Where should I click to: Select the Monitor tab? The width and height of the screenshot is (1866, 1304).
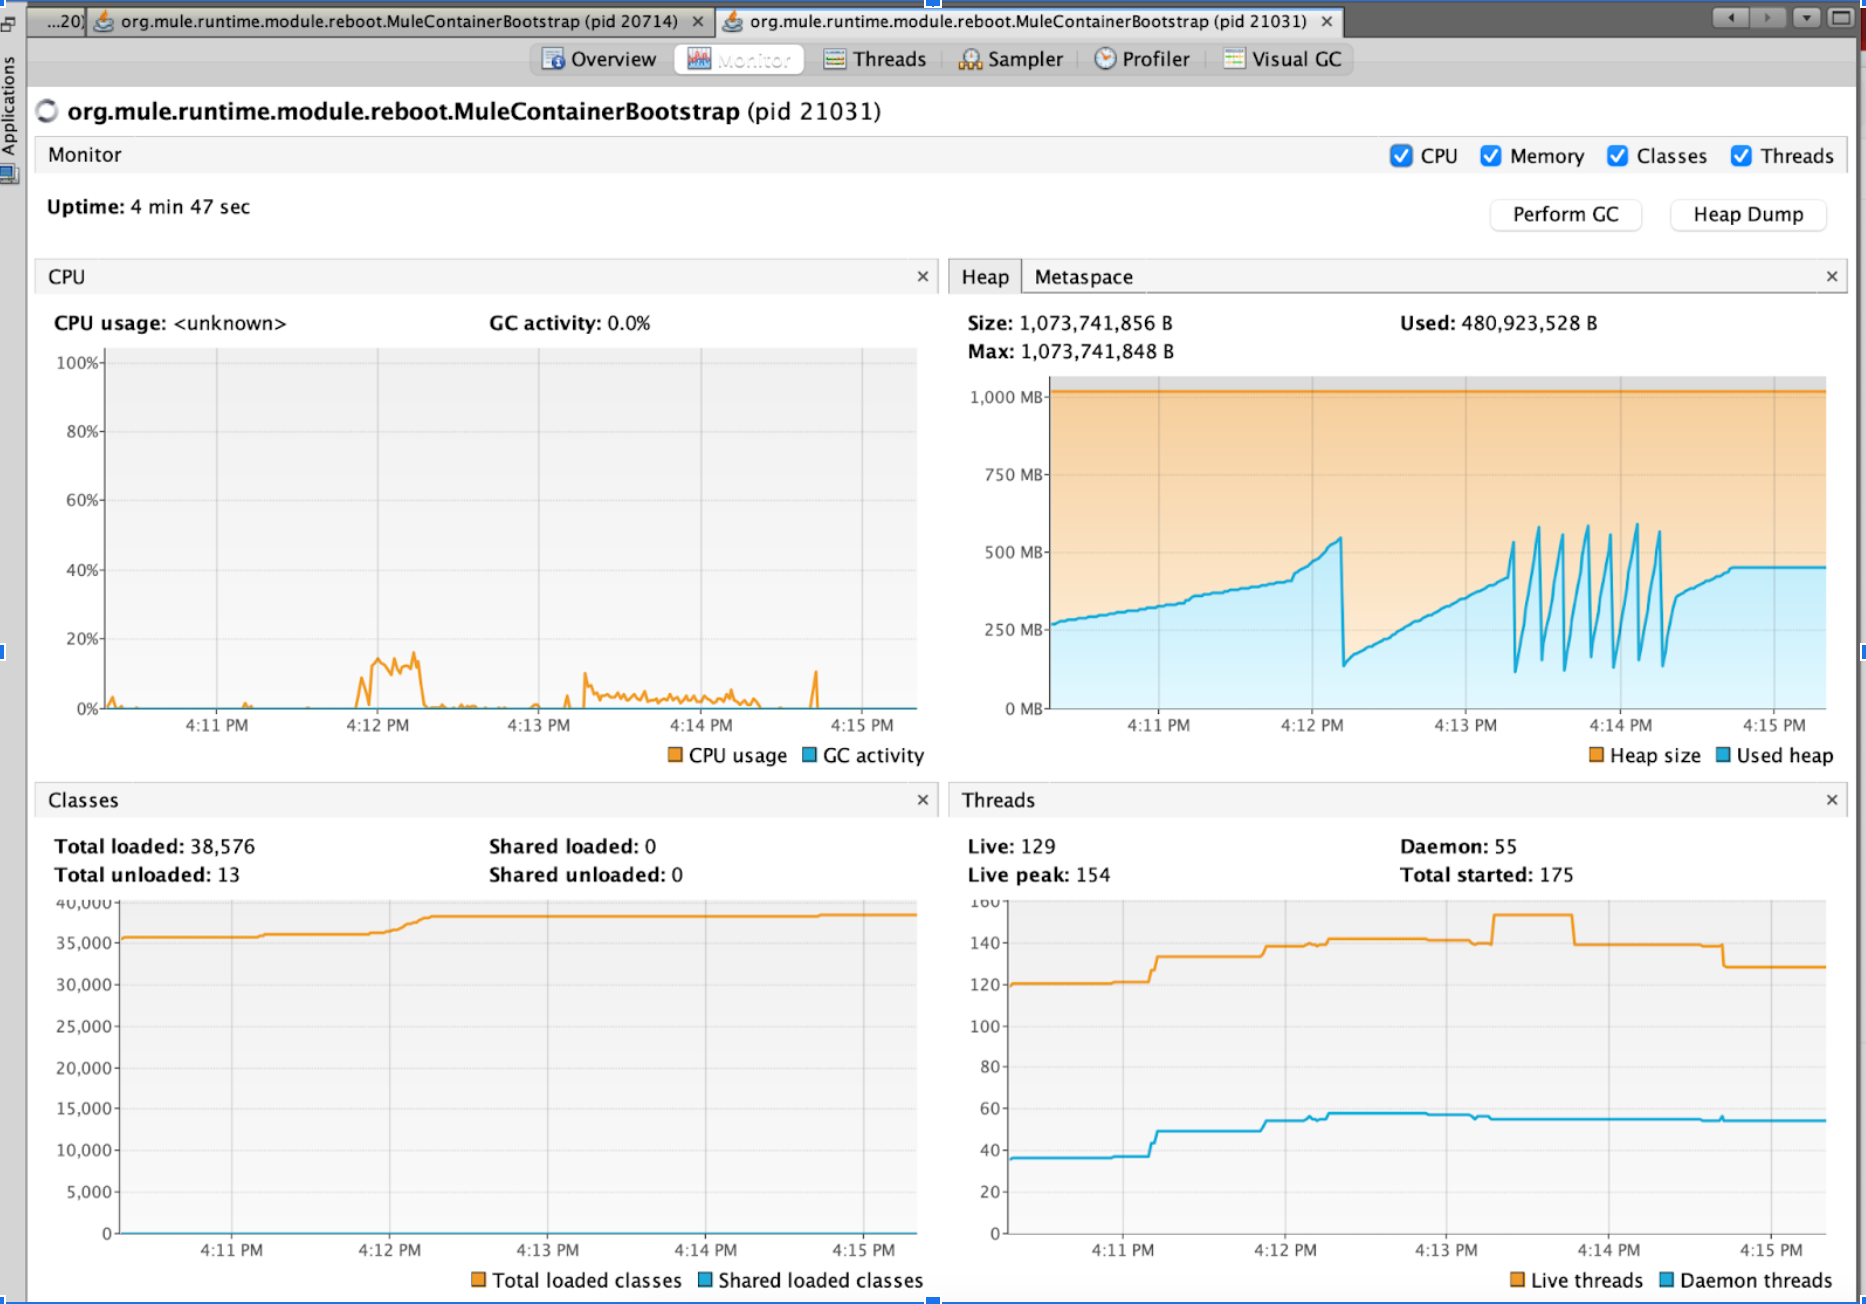(x=740, y=59)
